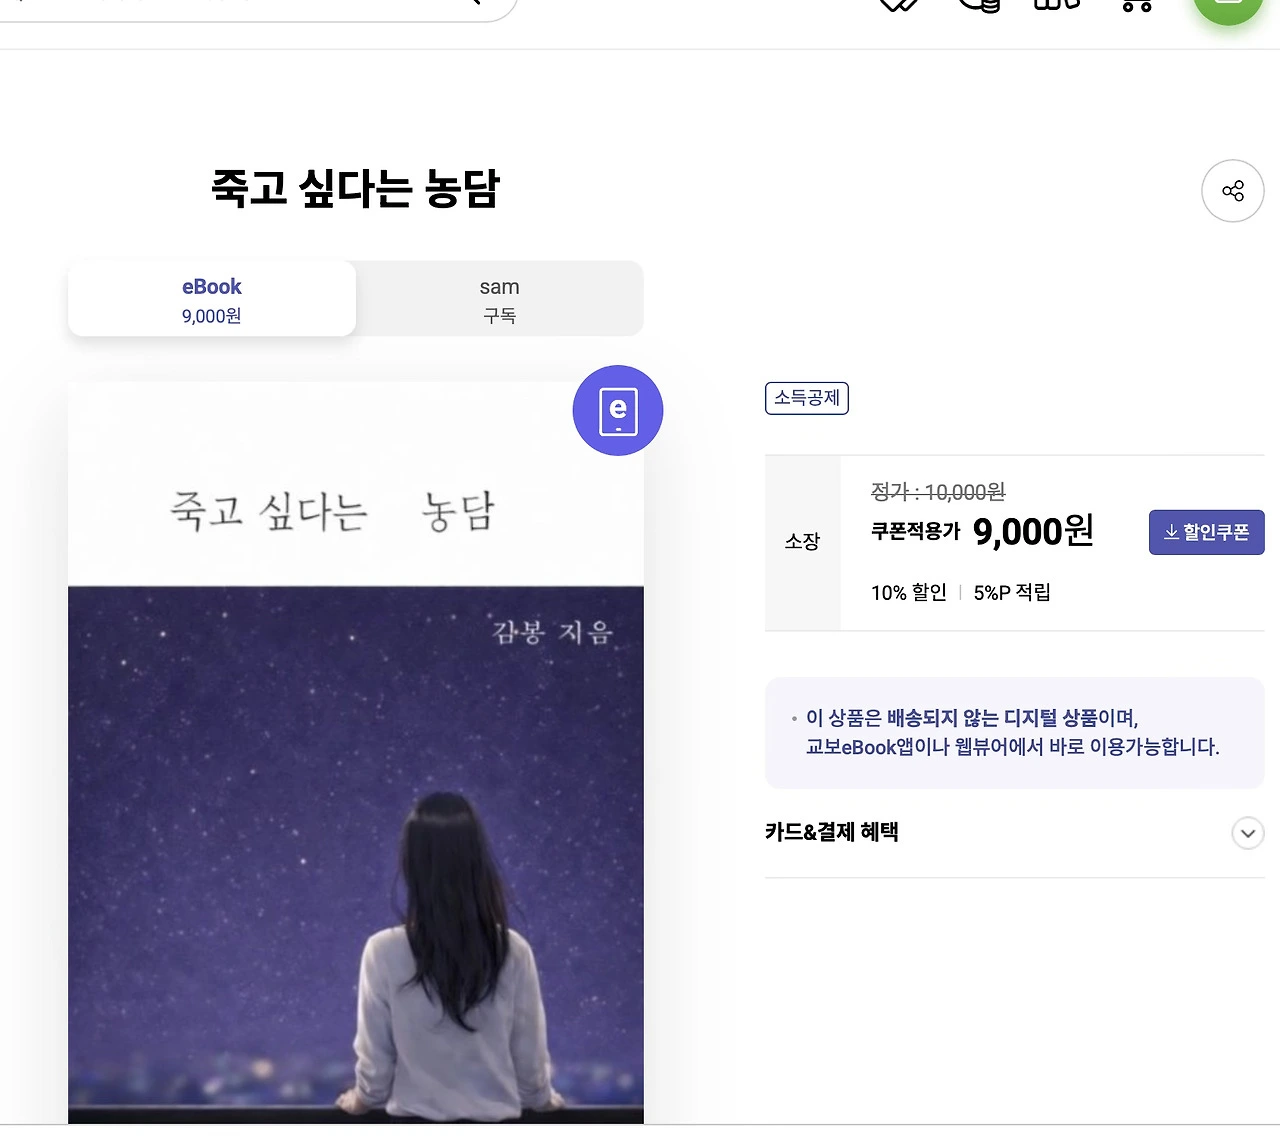Viewport: 1280px width, 1139px height.
Task: Click the 소장 option cell
Action: coord(802,542)
